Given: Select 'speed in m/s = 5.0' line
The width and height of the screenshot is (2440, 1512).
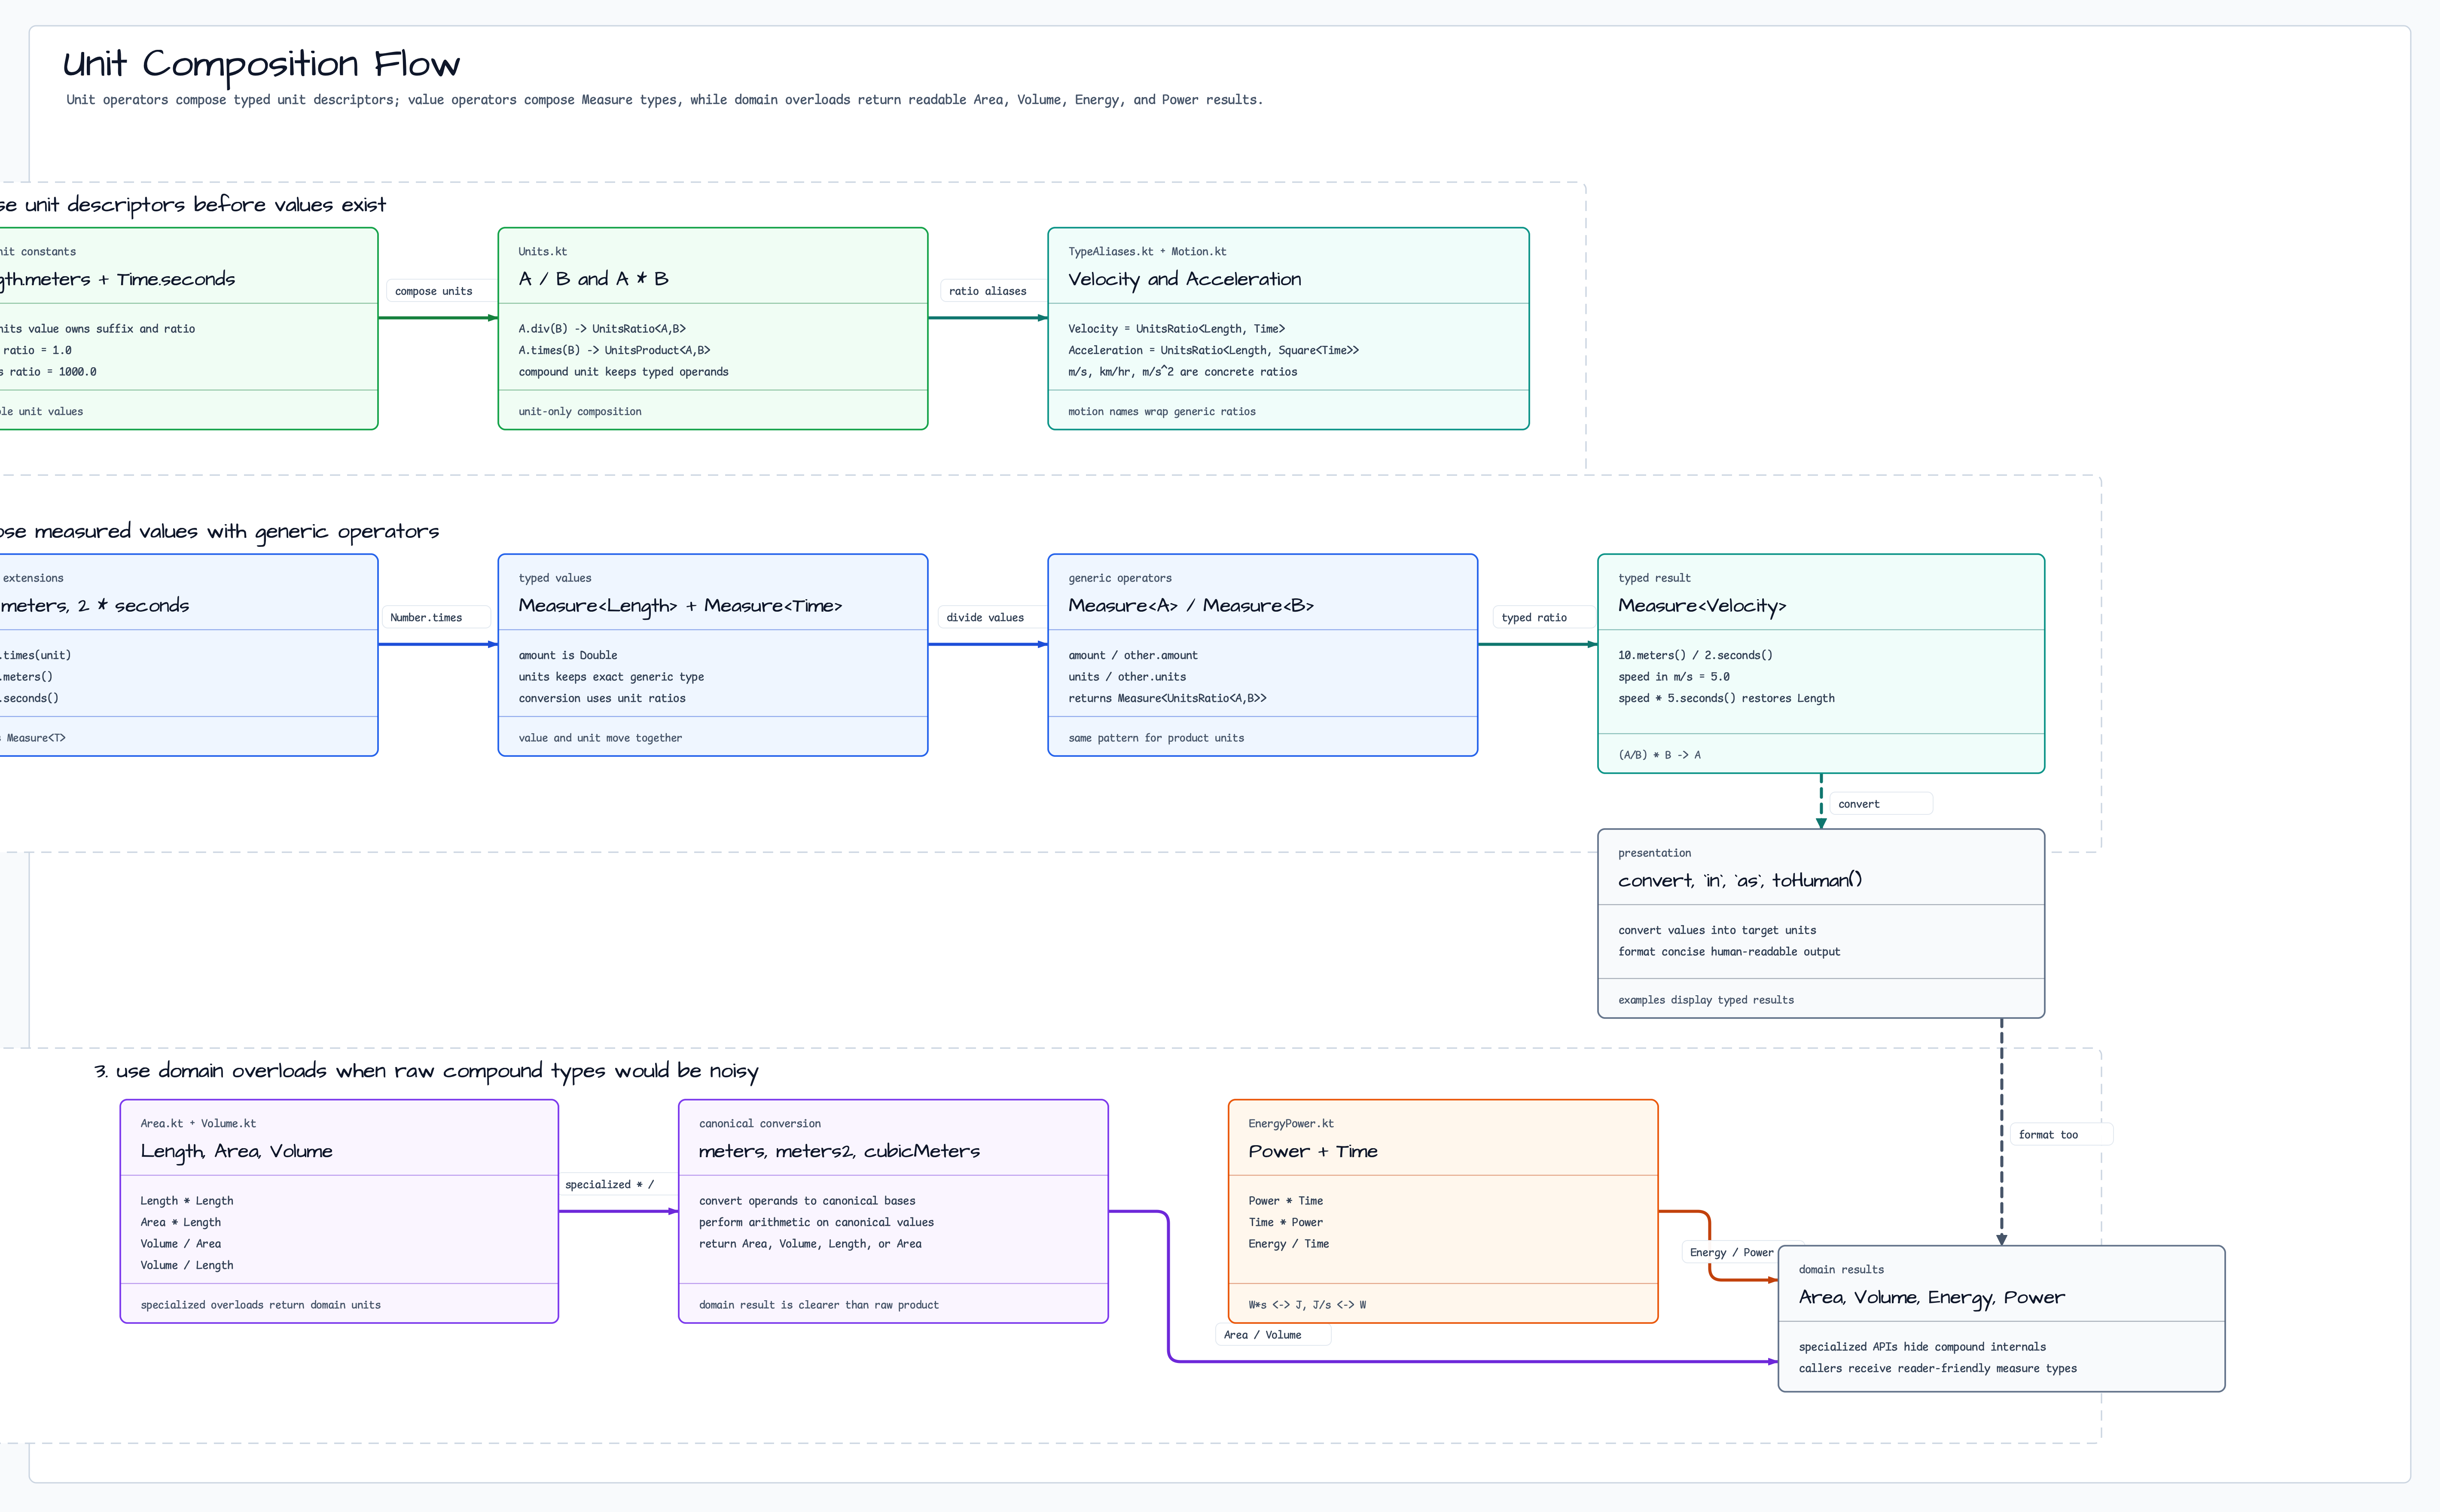Looking at the screenshot, I should click(x=1674, y=677).
